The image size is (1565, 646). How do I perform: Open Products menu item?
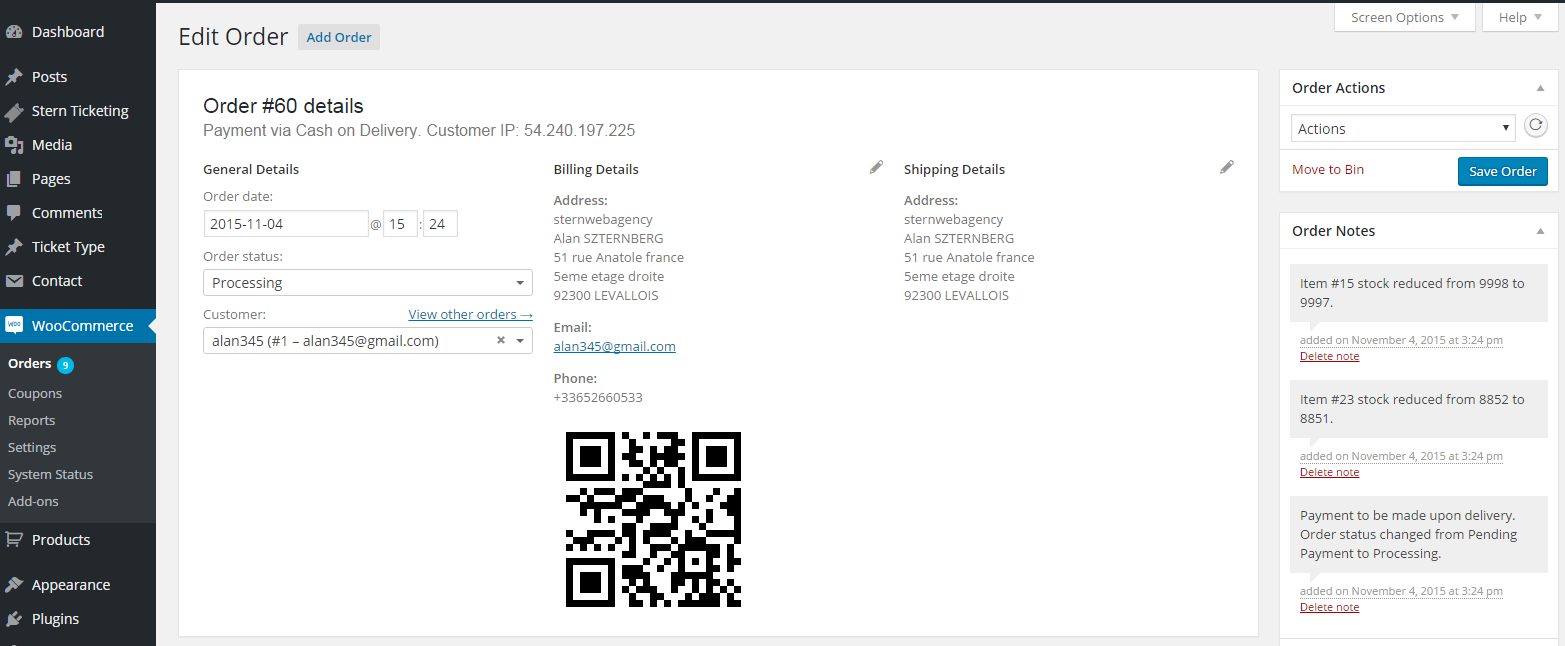point(78,540)
